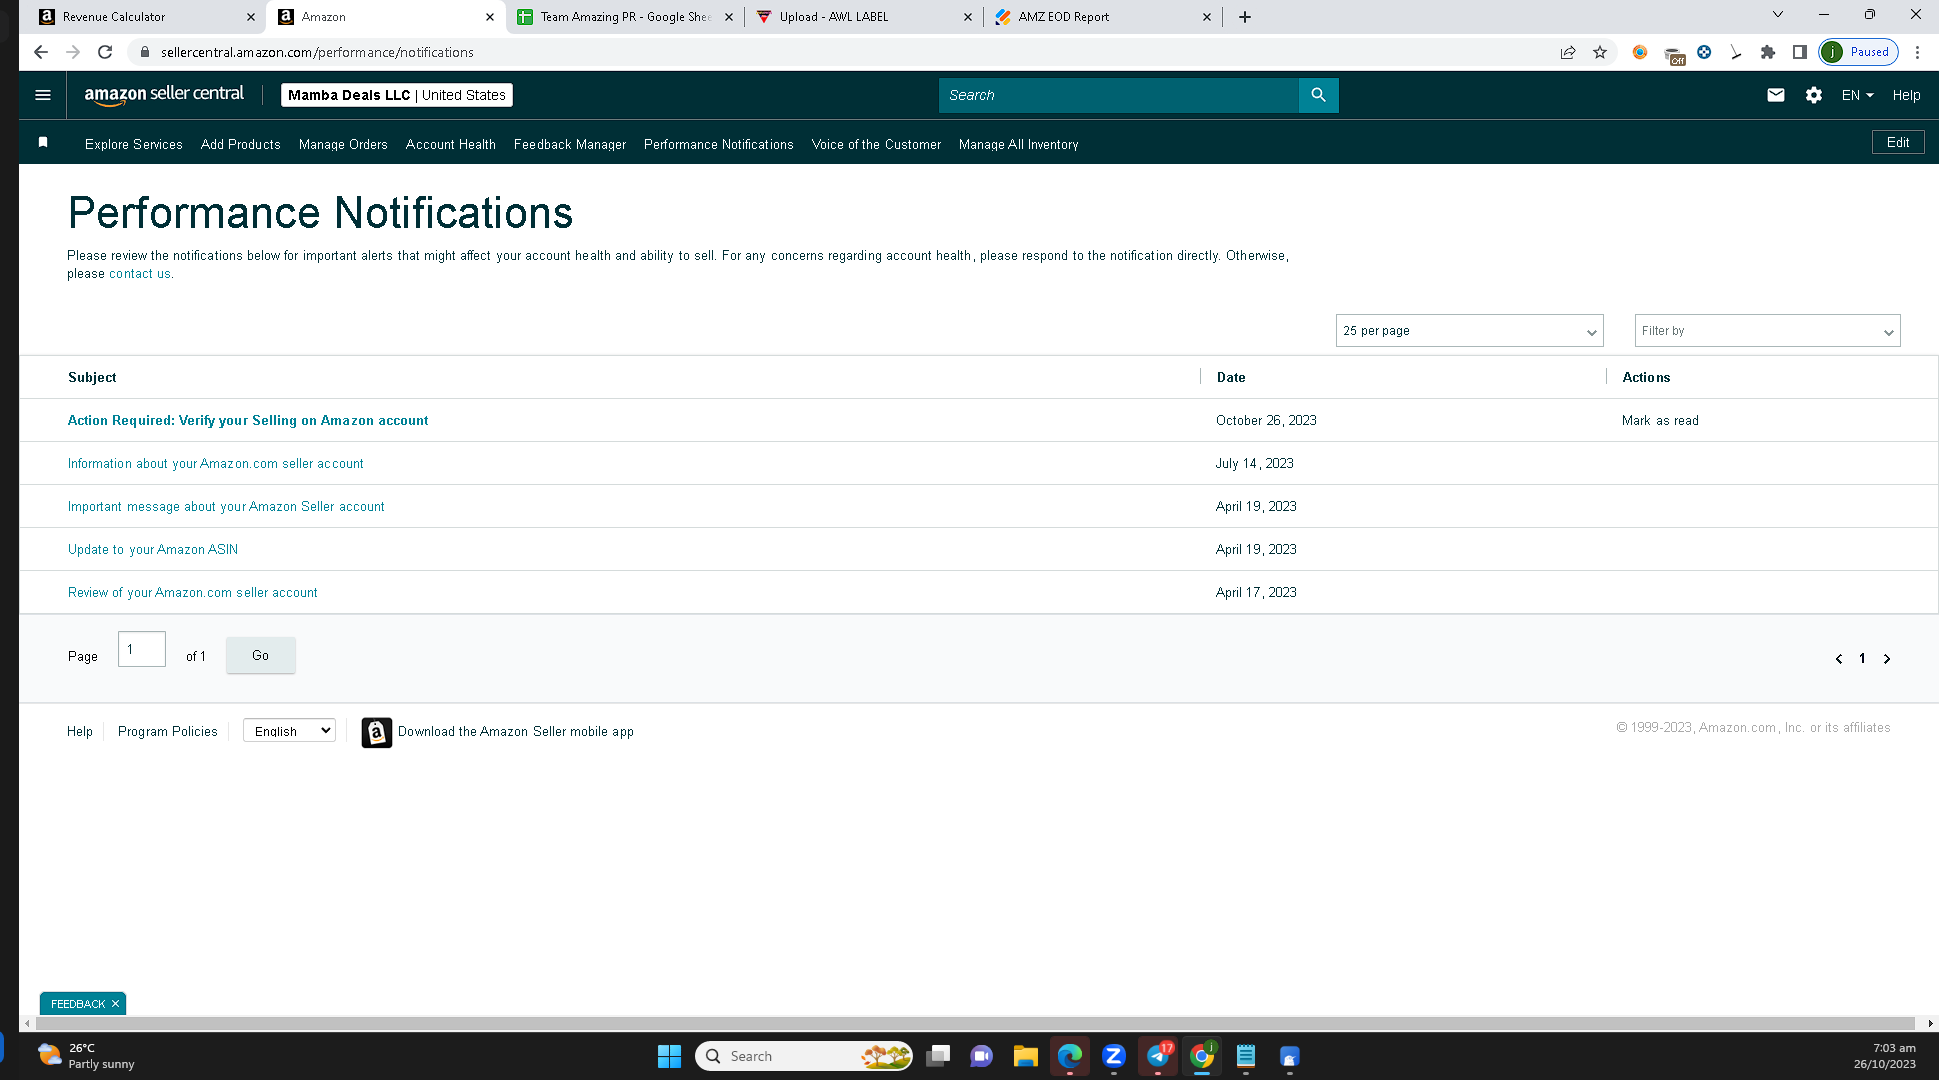Go to next page arrow in pagination
The width and height of the screenshot is (1939, 1080).
1887,658
